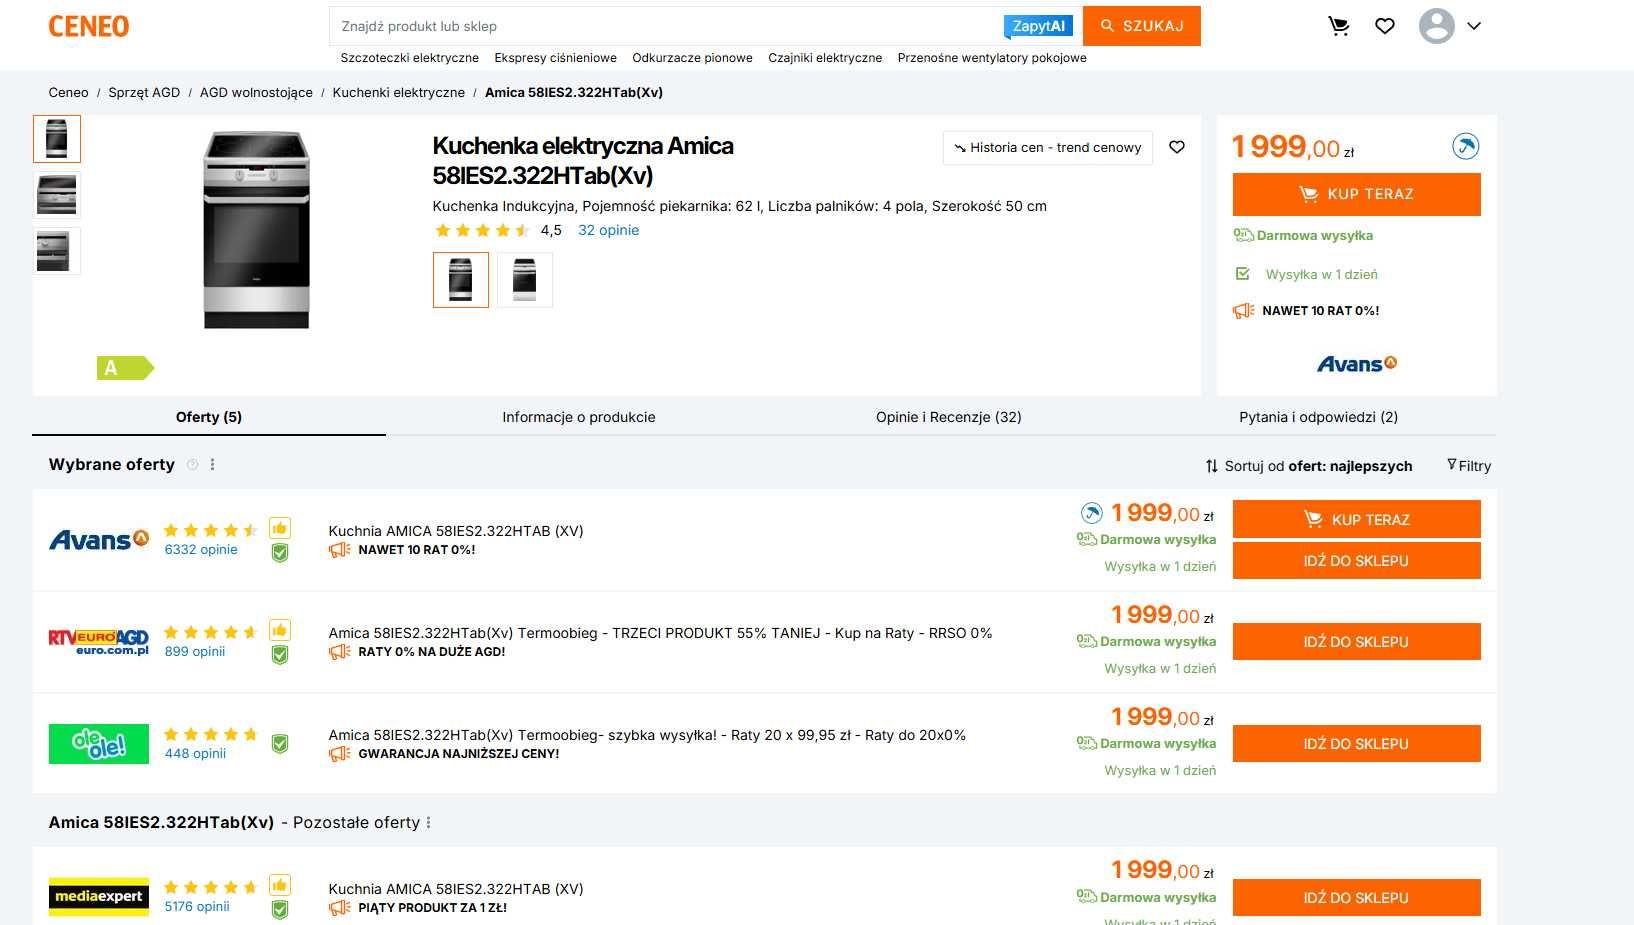Expand account menu chevron
The image size is (1634, 925).
coord(1474,26)
